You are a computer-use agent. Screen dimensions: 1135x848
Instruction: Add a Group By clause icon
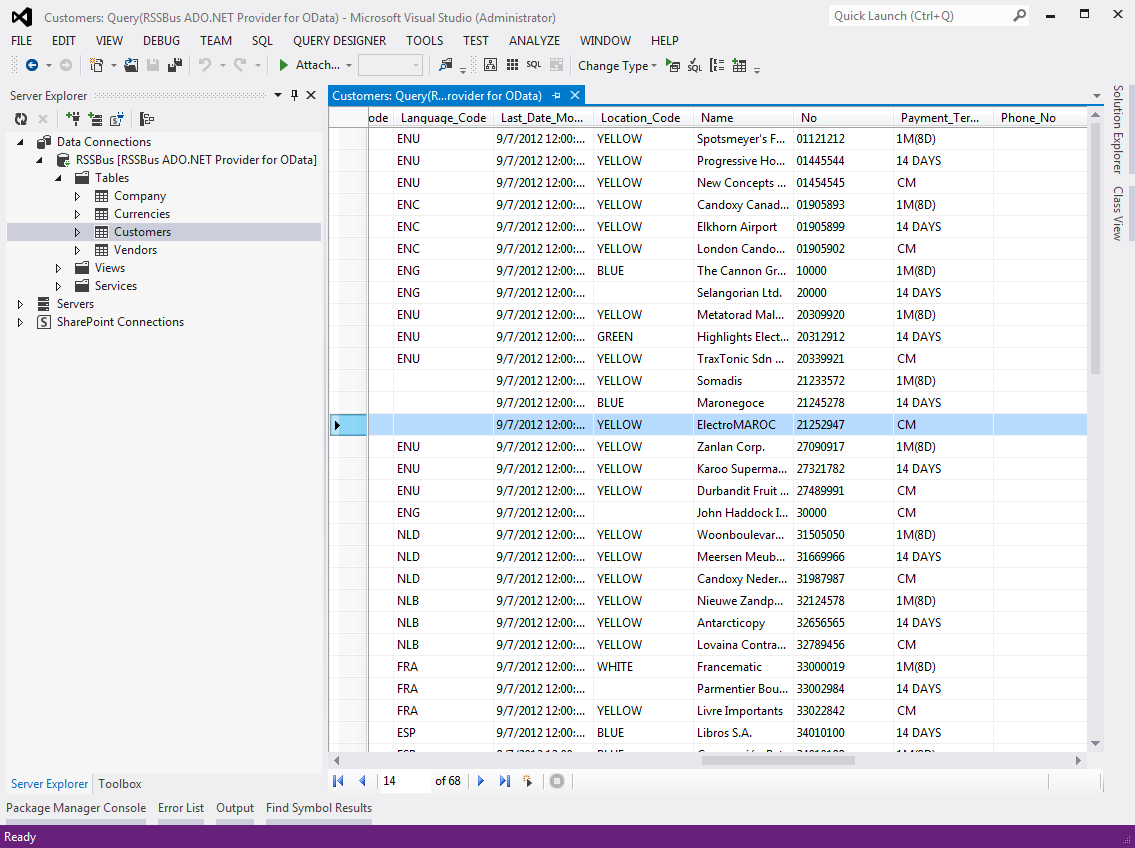point(714,64)
